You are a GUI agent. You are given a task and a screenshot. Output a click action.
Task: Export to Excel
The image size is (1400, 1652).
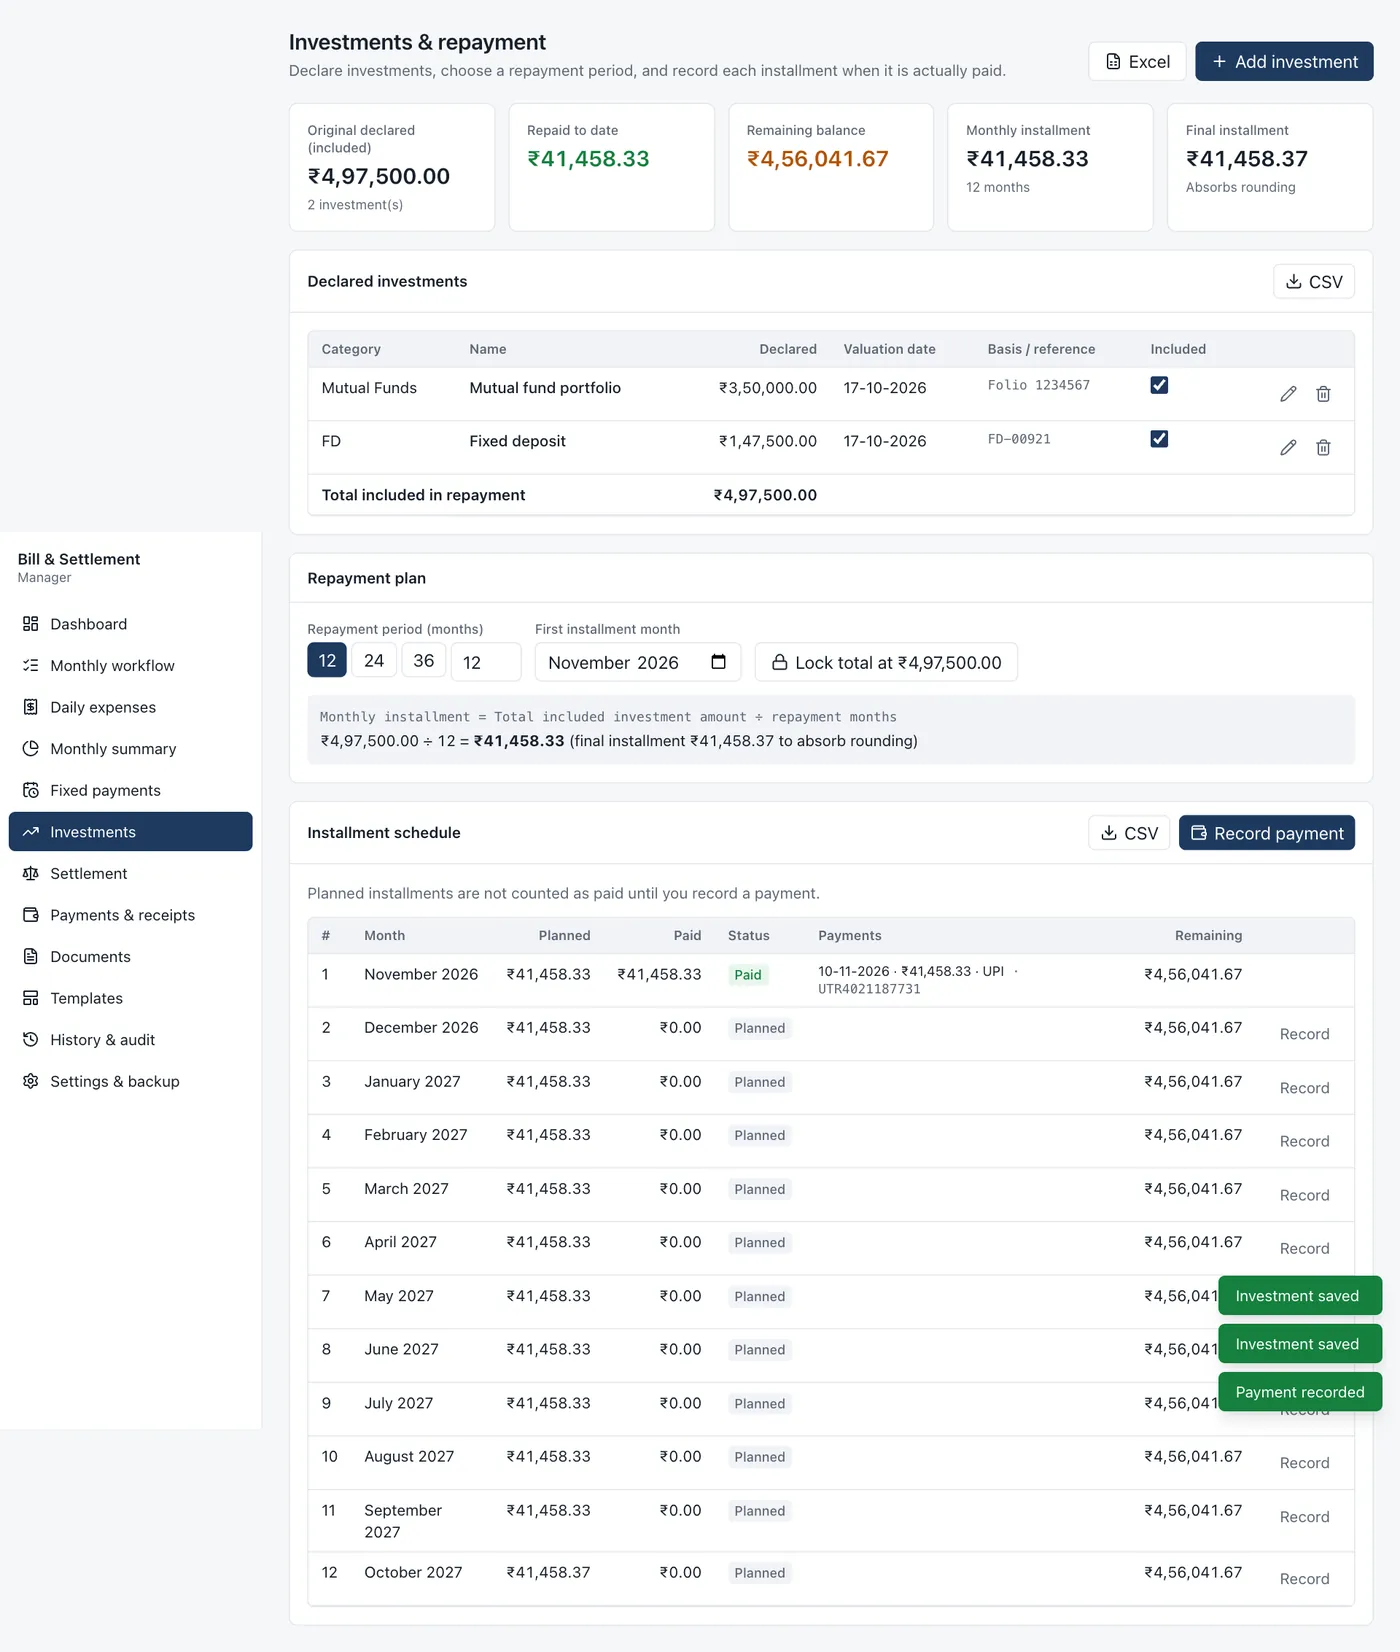click(1137, 61)
